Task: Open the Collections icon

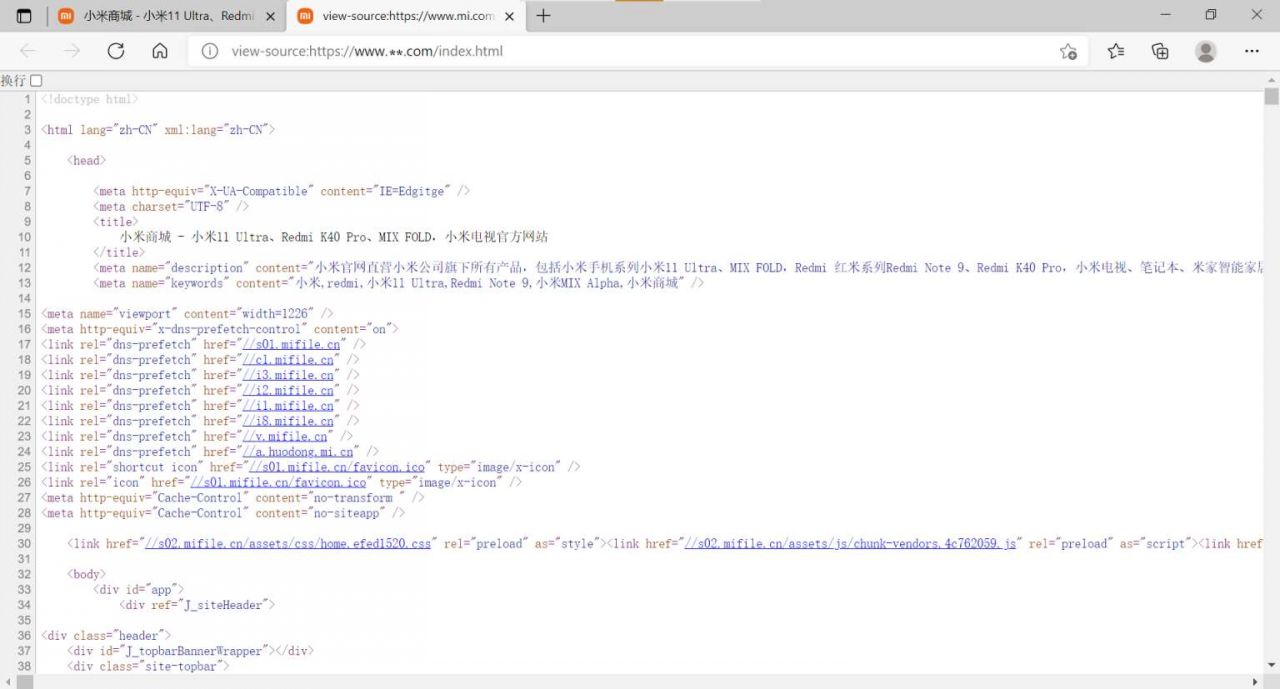Action: coord(1160,51)
